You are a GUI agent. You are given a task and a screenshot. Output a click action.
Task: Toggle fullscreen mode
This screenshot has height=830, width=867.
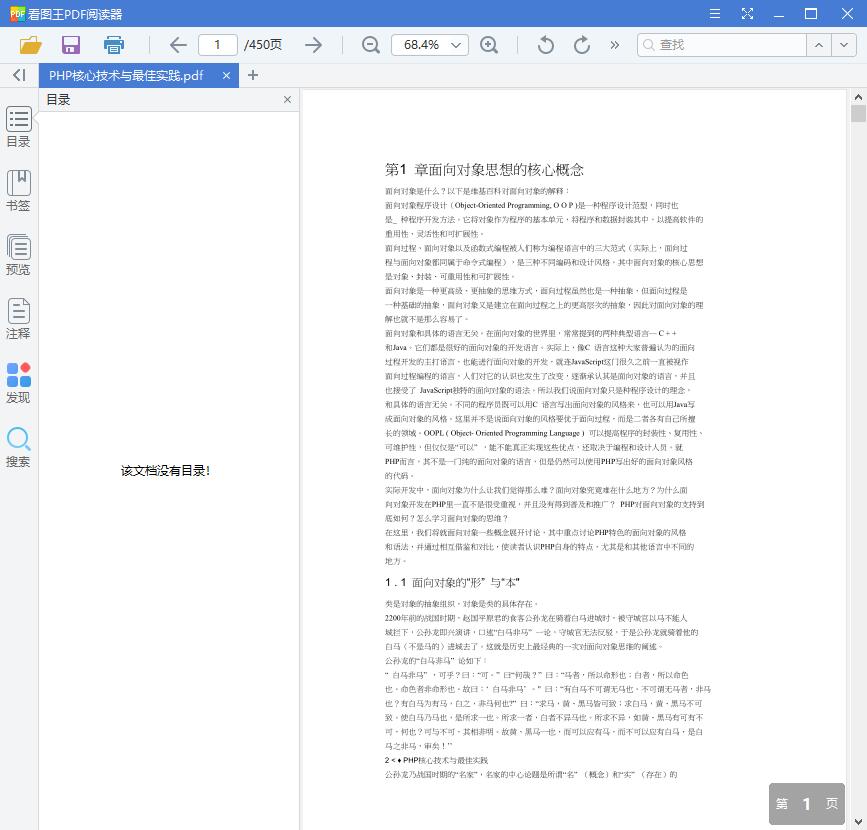pos(747,13)
